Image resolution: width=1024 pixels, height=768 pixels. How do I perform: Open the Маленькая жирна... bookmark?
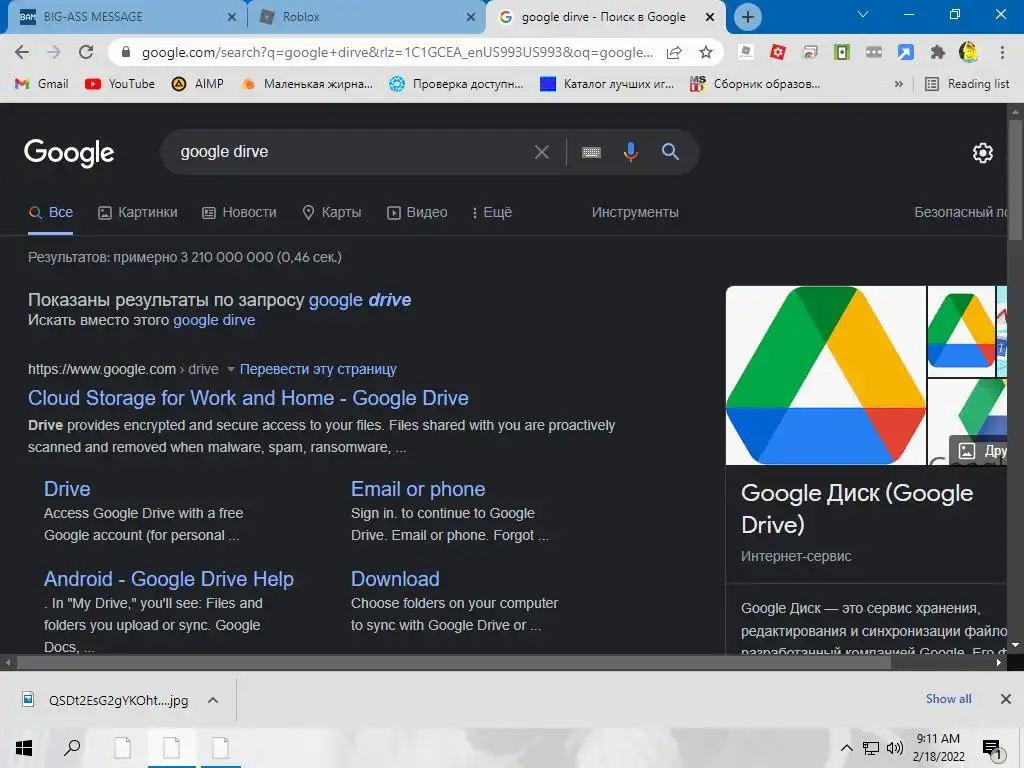(307, 84)
